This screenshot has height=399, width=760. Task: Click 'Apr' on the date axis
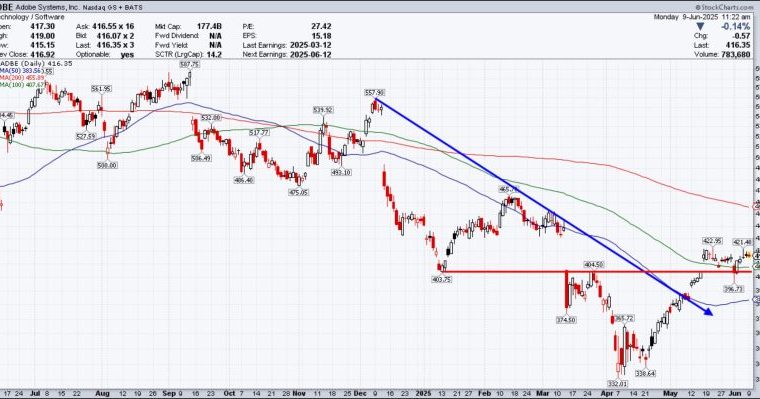point(607,394)
